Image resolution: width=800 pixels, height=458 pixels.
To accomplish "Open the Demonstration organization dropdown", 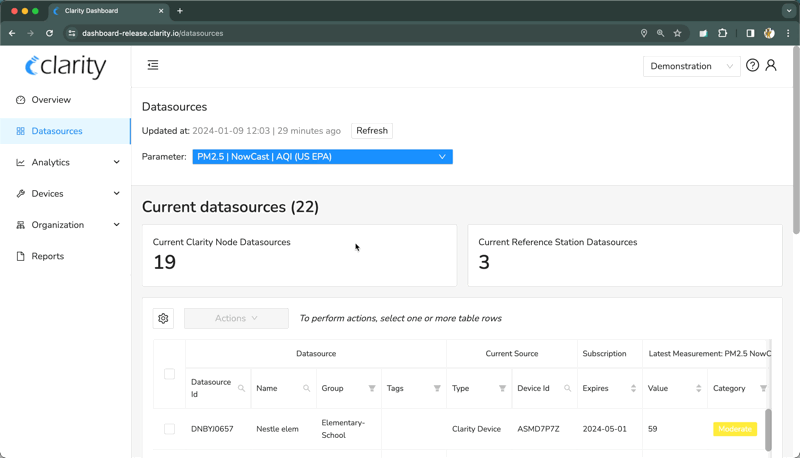I will click(x=691, y=66).
